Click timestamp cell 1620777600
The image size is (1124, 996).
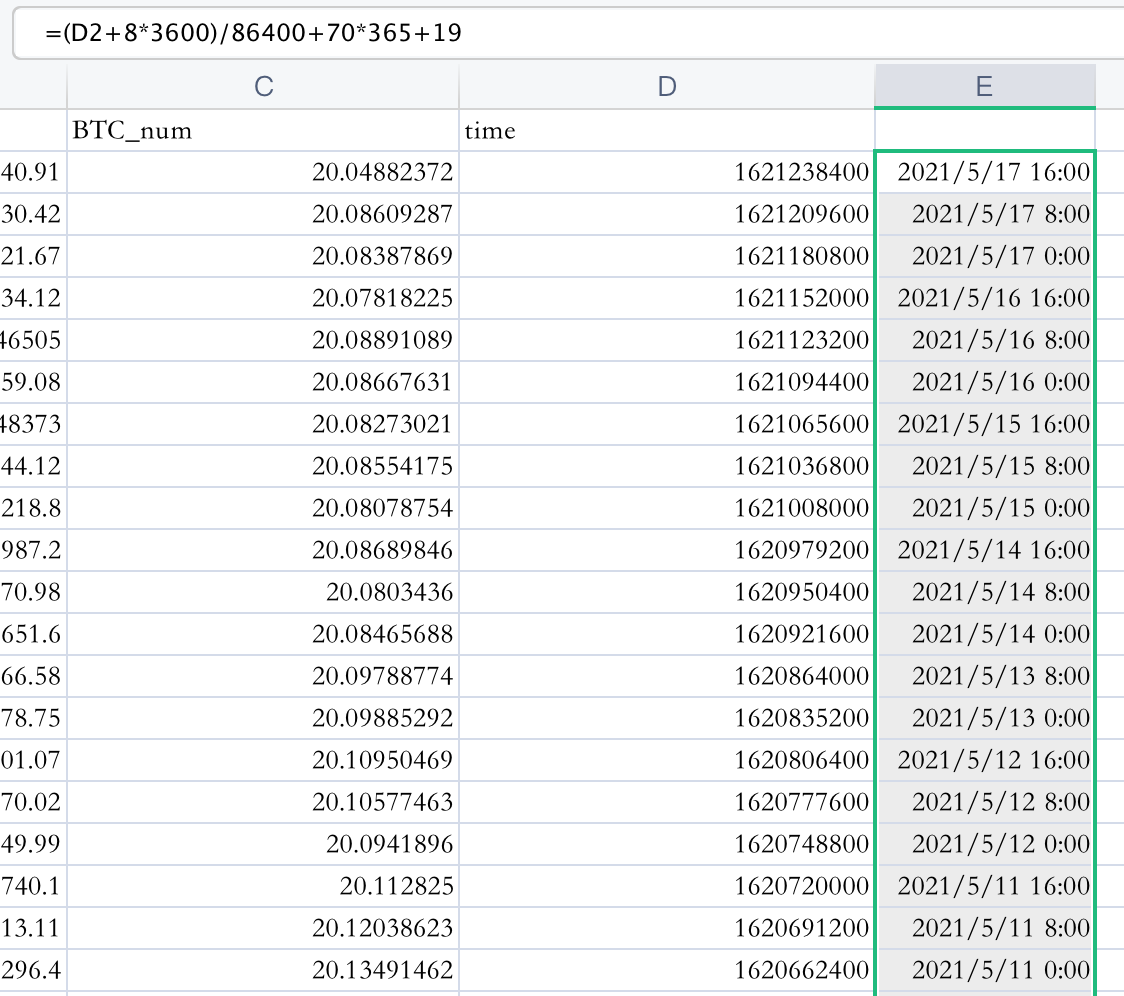coord(667,802)
